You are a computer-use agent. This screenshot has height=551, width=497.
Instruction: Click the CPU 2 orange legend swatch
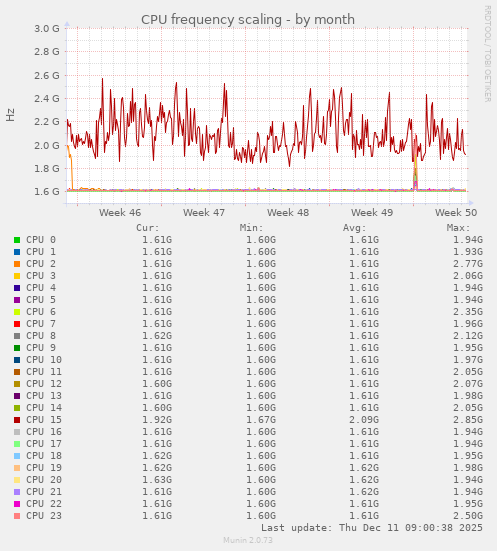click(17, 264)
